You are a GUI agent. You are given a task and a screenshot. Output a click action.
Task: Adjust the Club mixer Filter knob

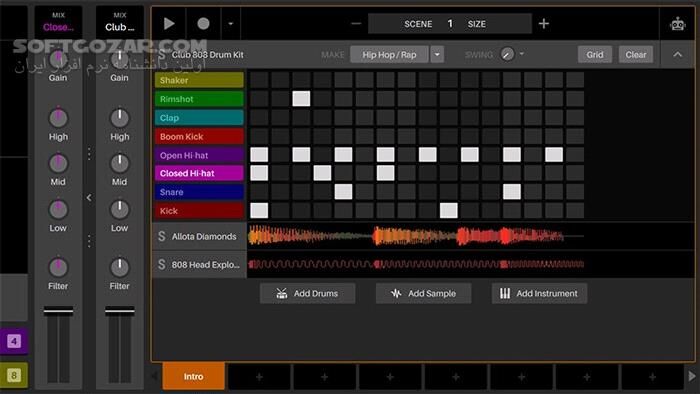(x=119, y=267)
